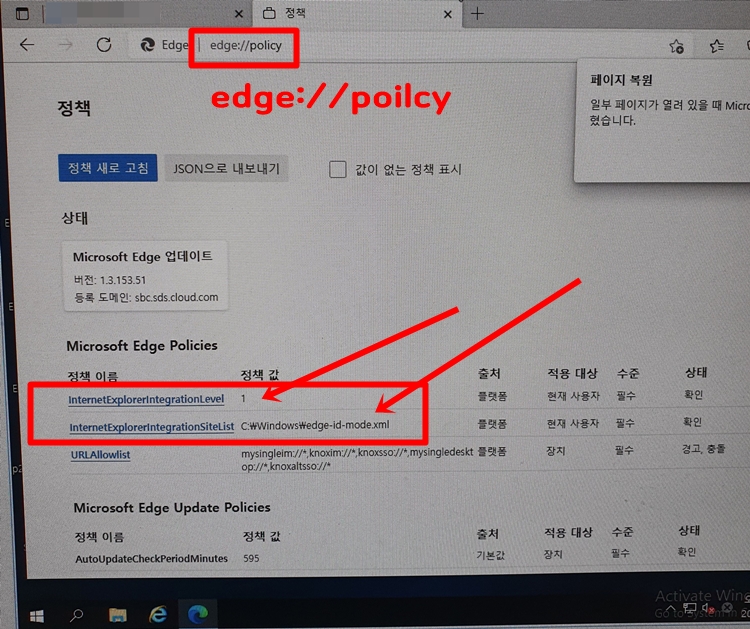
Task: Click version text 1.3.153.51
Action: click(x=123, y=280)
